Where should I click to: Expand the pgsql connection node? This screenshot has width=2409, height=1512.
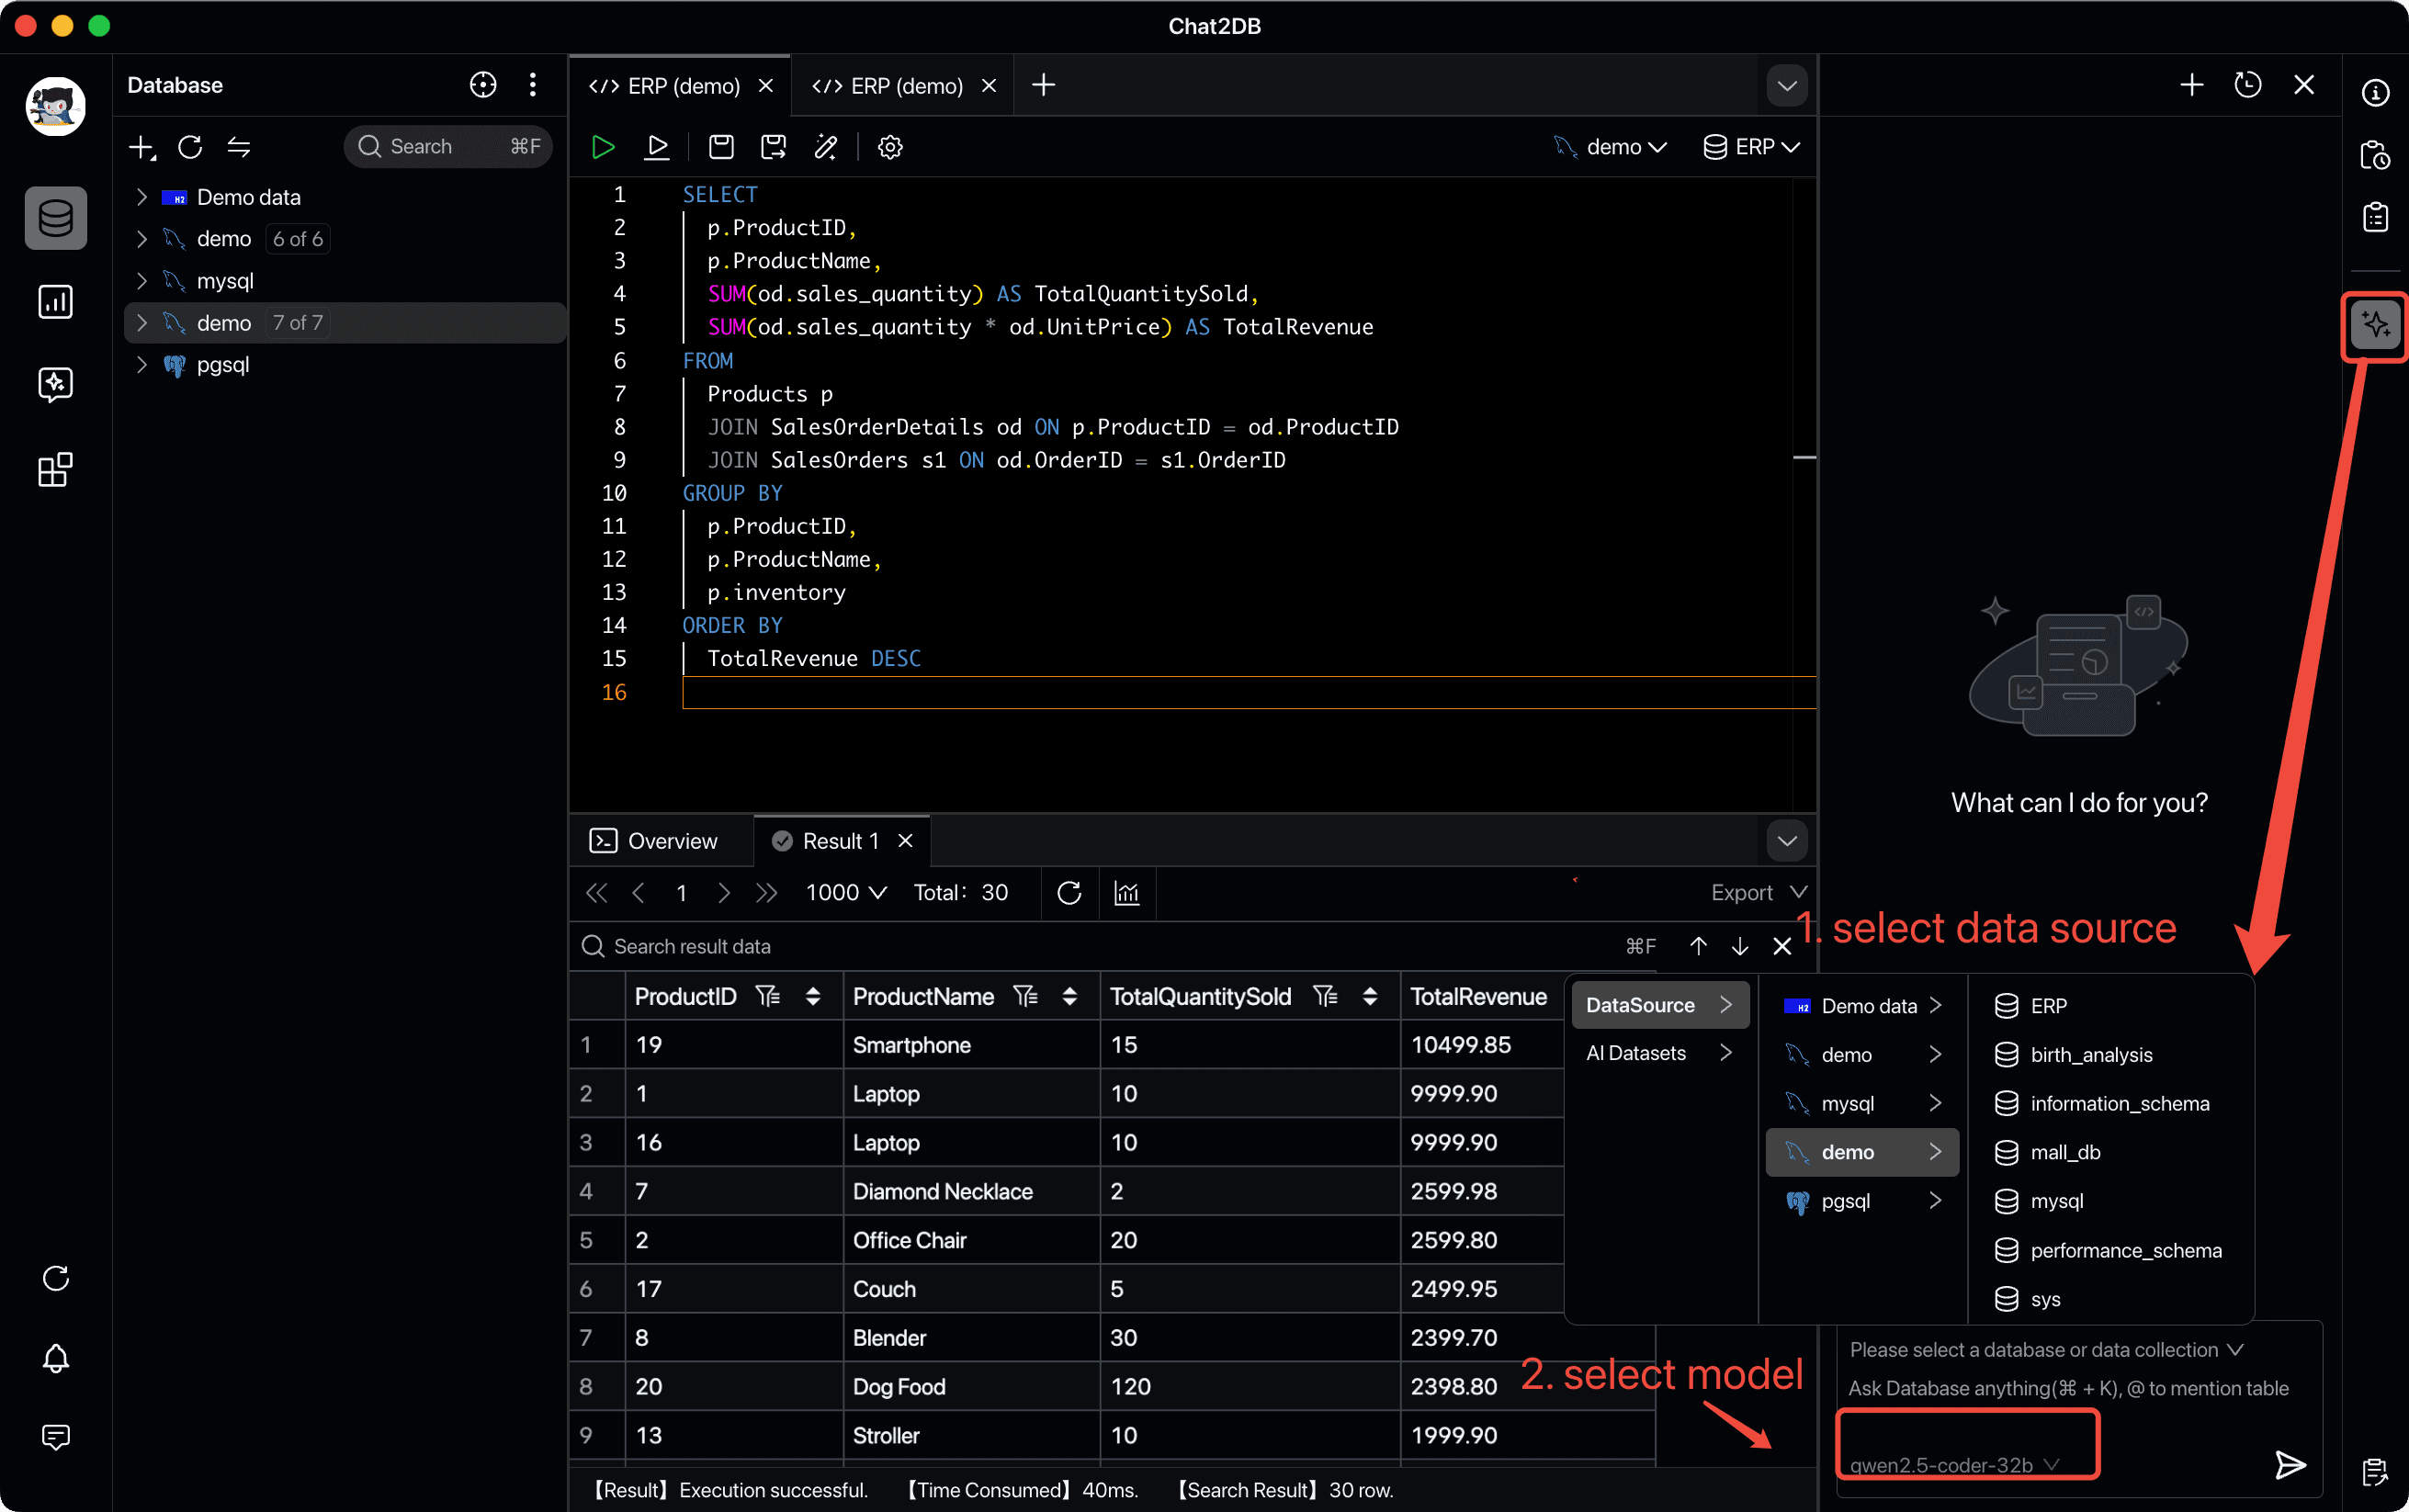tap(142, 365)
